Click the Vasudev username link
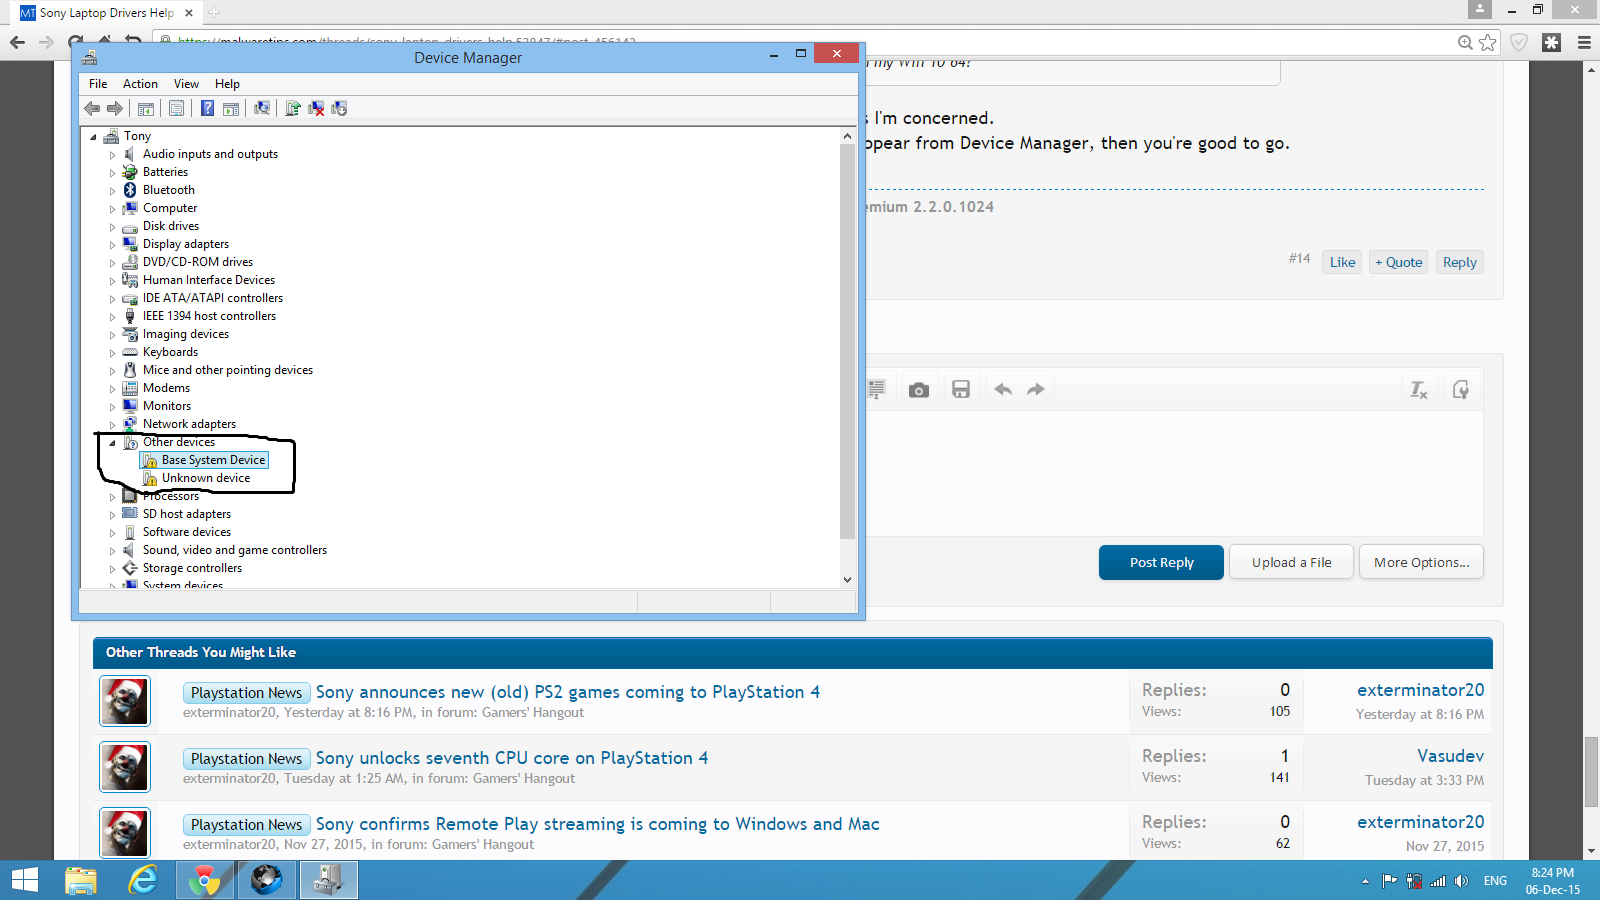The height and width of the screenshot is (900, 1600). tap(1450, 756)
